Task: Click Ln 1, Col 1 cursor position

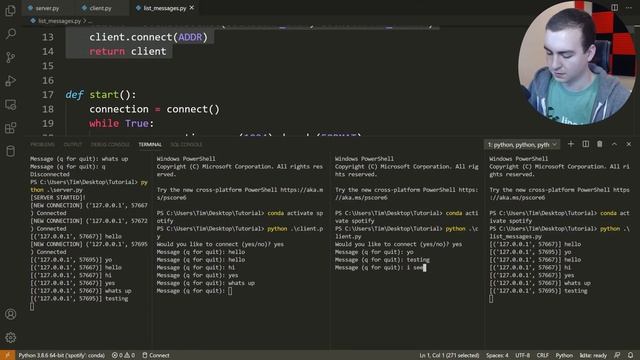Action: [x=449, y=355]
